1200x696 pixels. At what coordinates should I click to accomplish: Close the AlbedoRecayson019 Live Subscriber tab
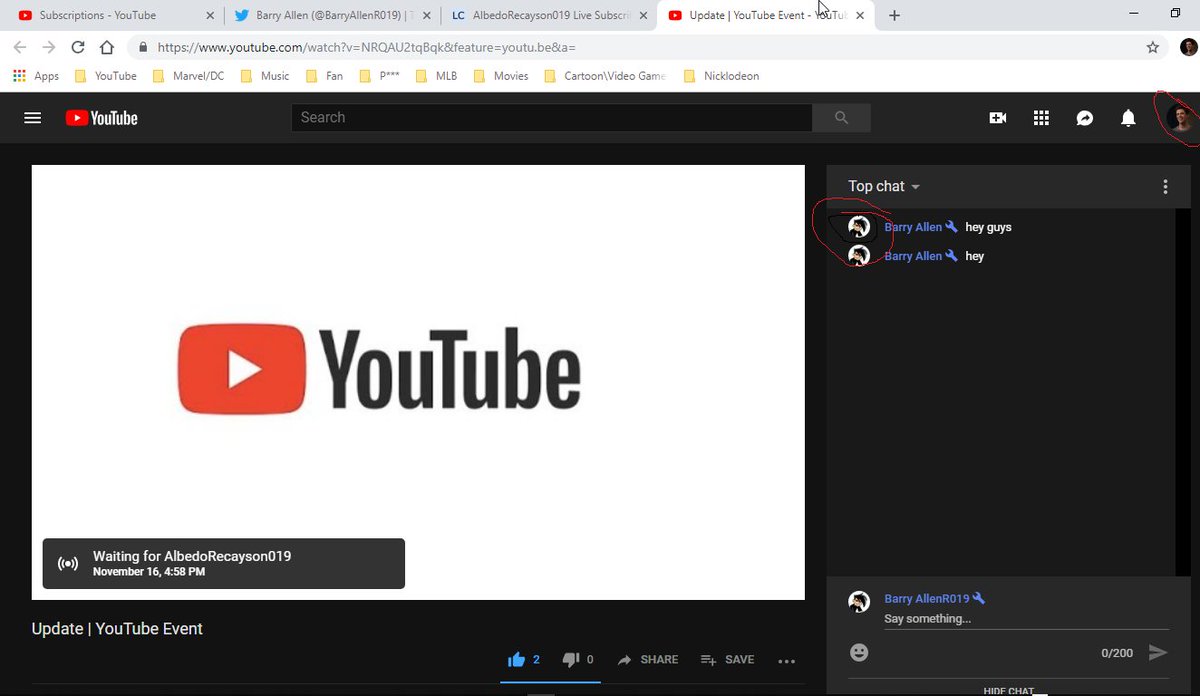pyautogui.click(x=642, y=16)
